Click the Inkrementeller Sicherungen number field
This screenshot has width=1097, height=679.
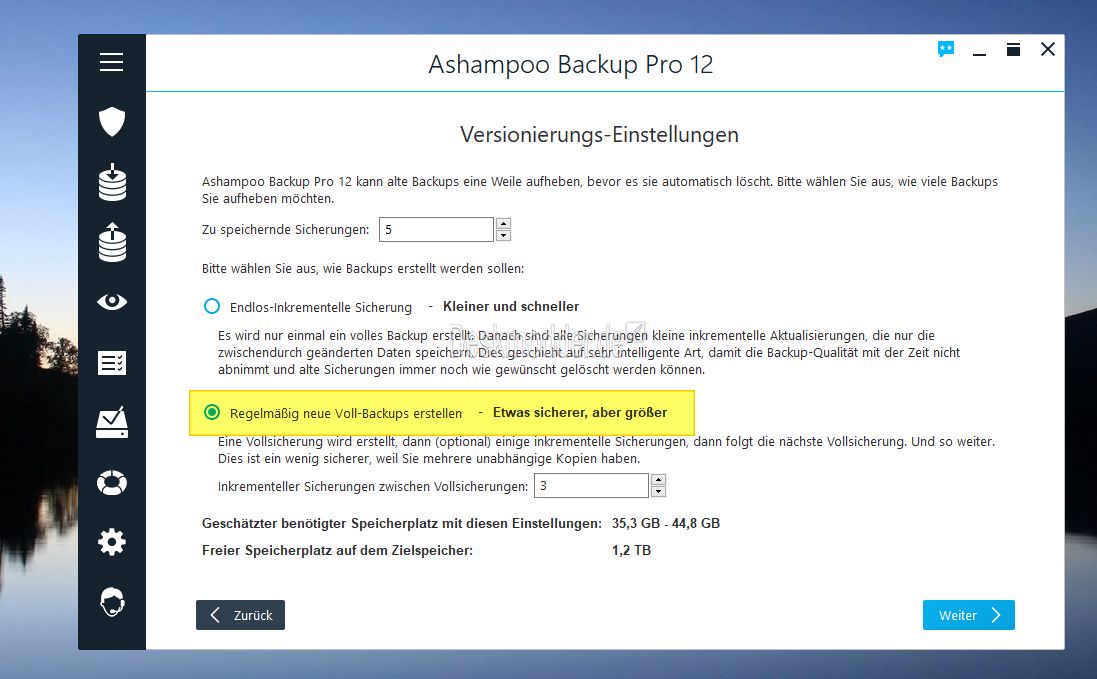[x=591, y=485]
